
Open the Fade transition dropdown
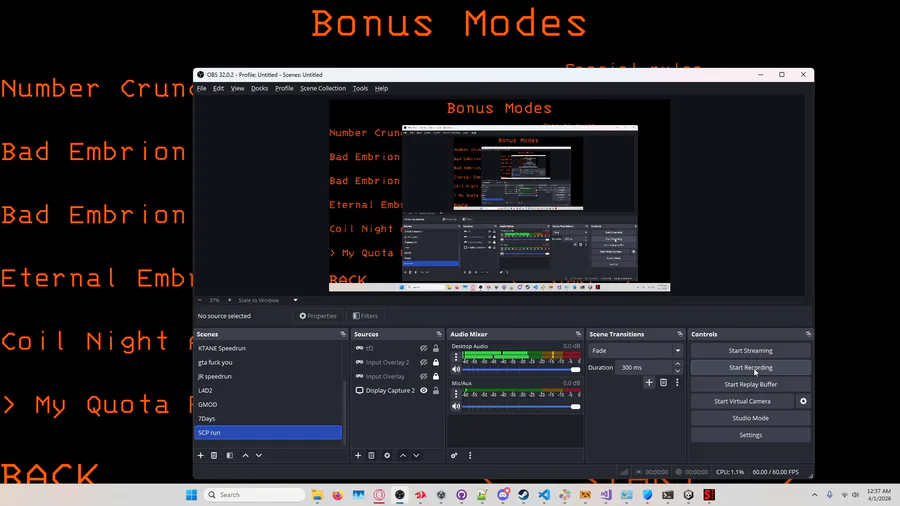coord(635,351)
